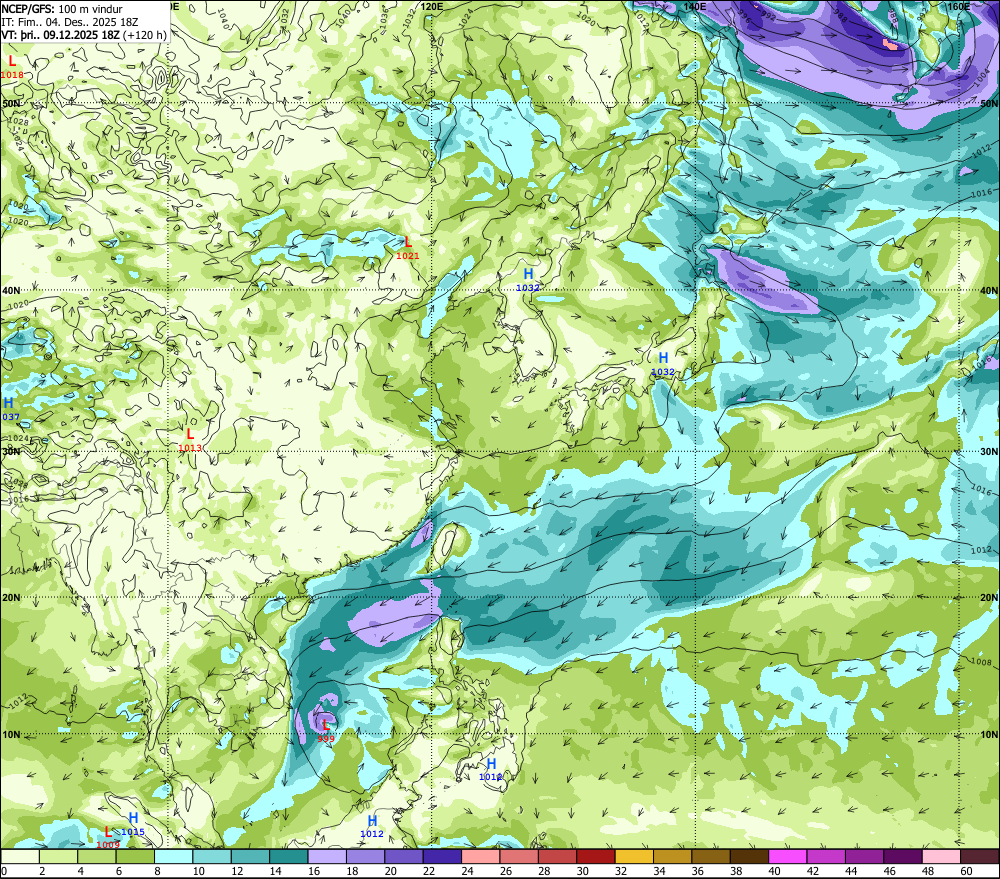Screen dimensions: 1000x879
Task: Click the 'IT: Fim.. 04. Des.. 2025 18Z' line
Action: pyautogui.click(x=70, y=22)
